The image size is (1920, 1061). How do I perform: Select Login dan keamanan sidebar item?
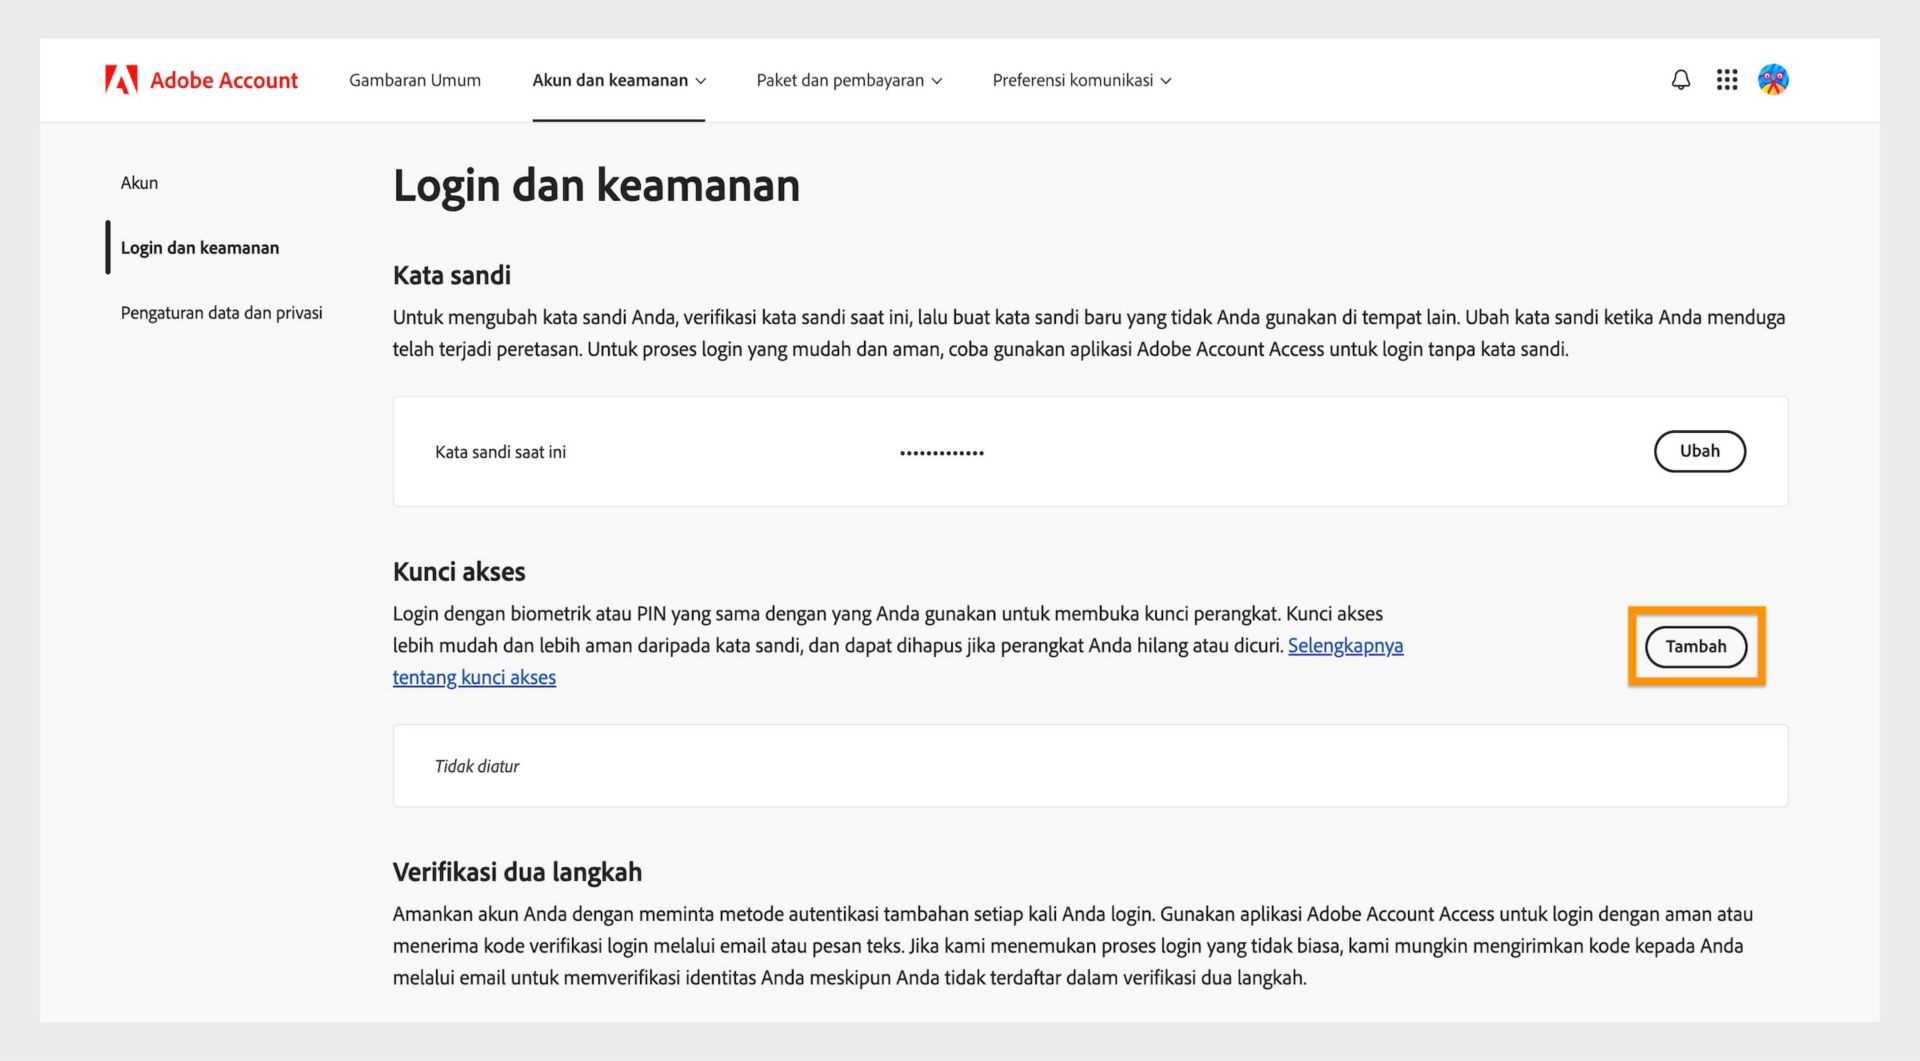click(199, 247)
